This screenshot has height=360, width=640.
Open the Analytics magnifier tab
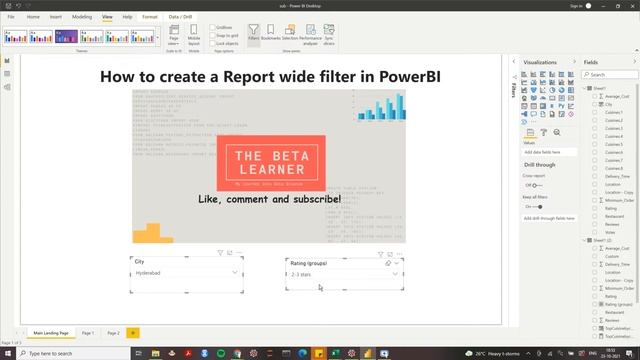point(557,133)
